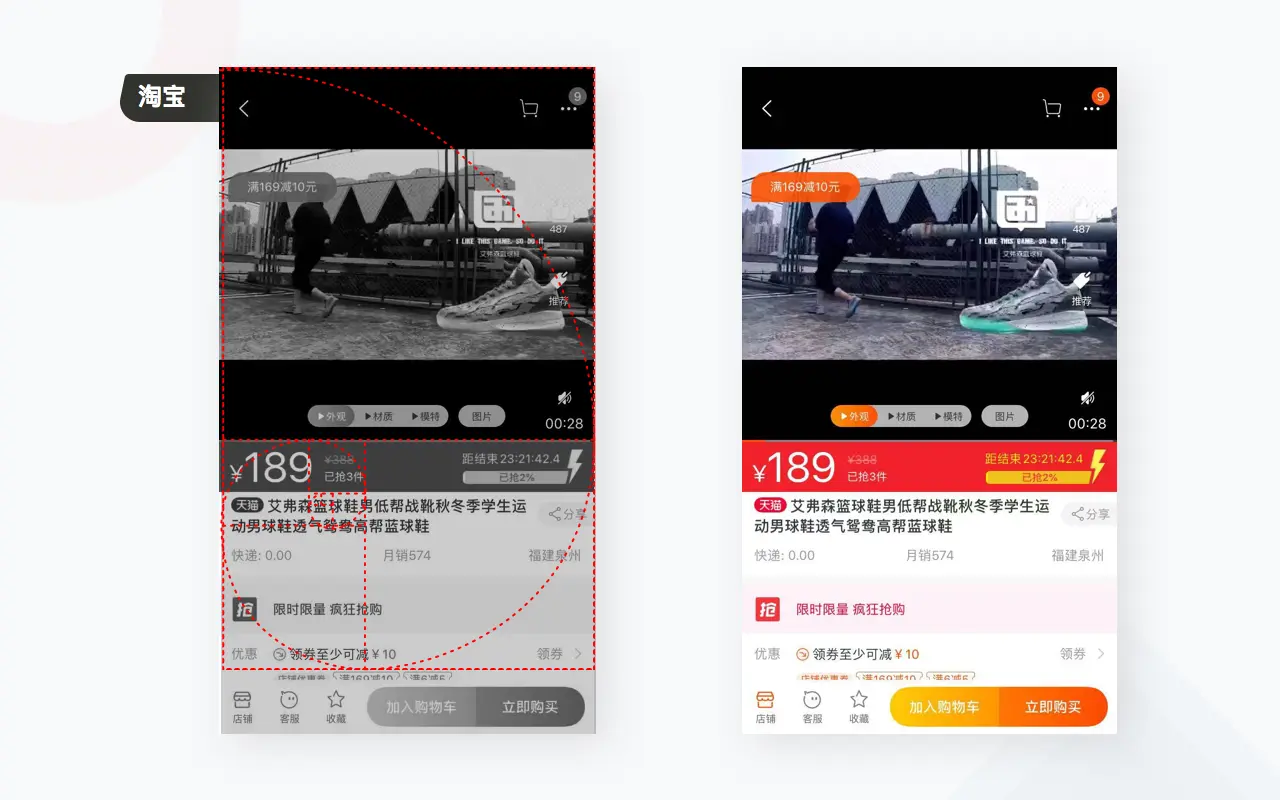1280x800 pixels.
Task: Click gray 加入购物车 button
Action: tap(421, 706)
